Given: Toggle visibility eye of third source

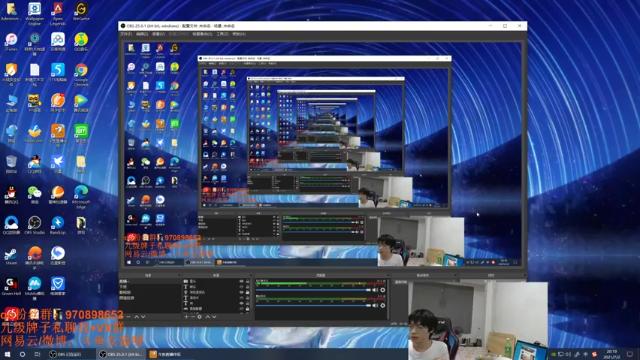Looking at the screenshot, I should (241, 292).
